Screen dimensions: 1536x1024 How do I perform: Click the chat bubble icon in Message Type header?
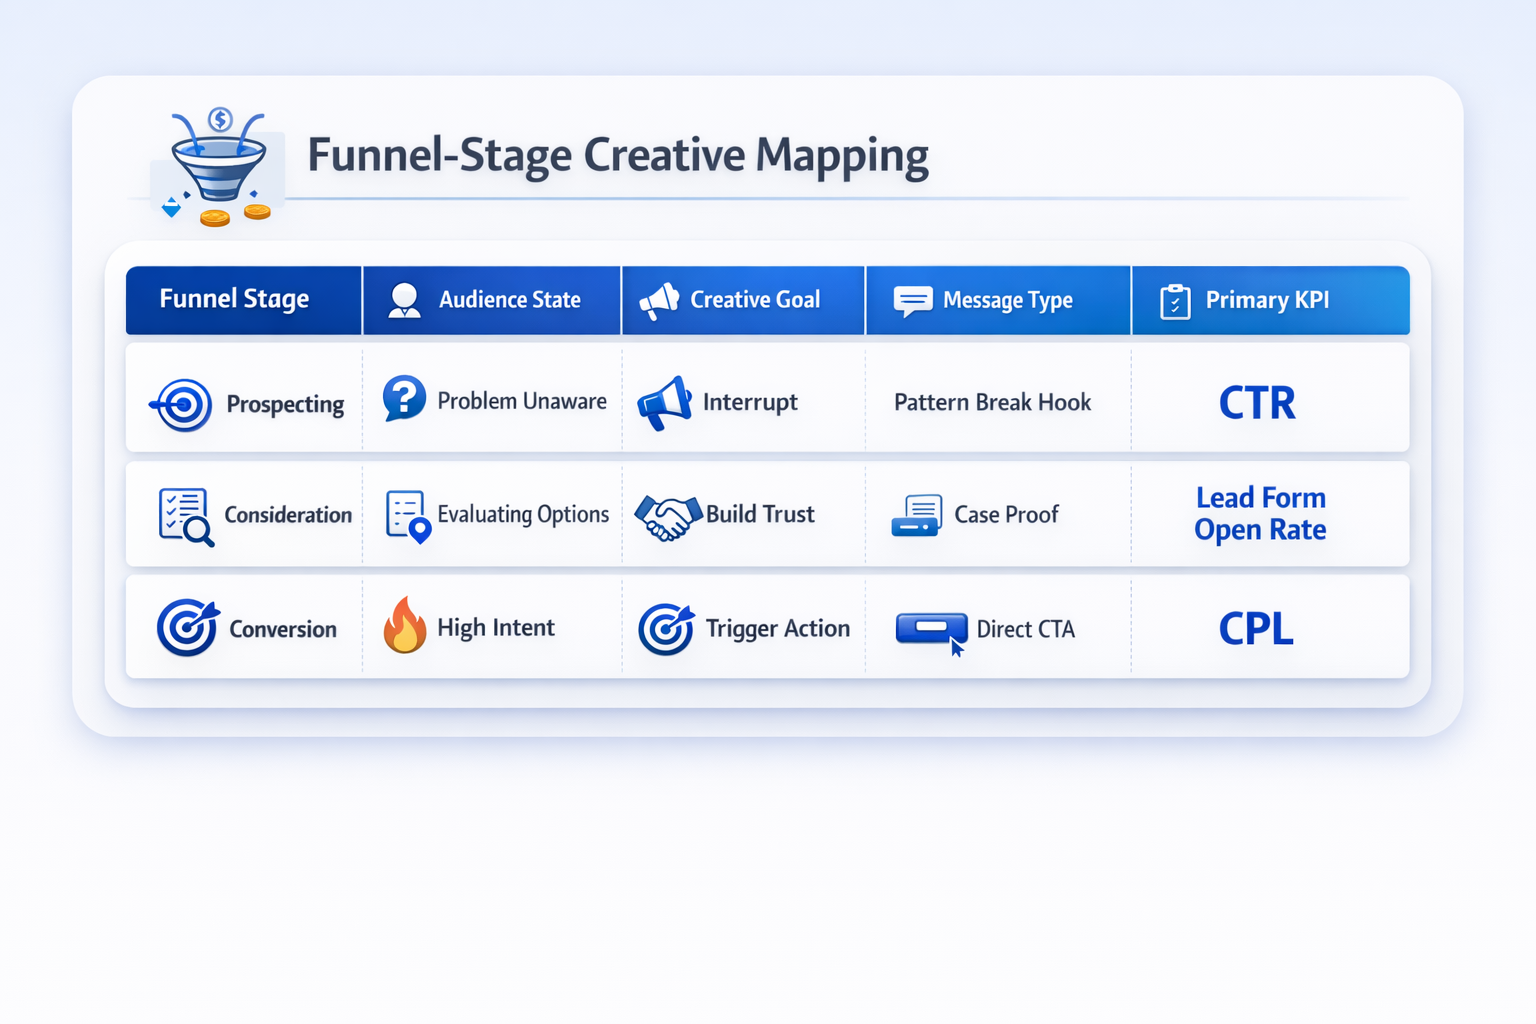[912, 300]
